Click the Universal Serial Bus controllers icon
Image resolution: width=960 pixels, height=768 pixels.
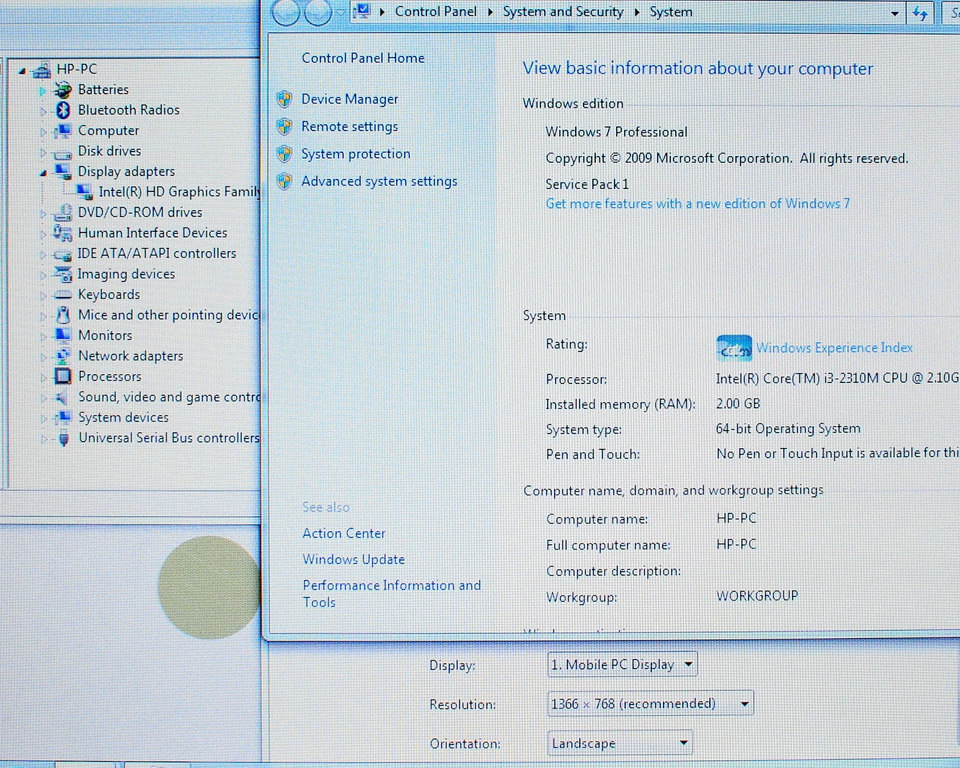[x=63, y=439]
